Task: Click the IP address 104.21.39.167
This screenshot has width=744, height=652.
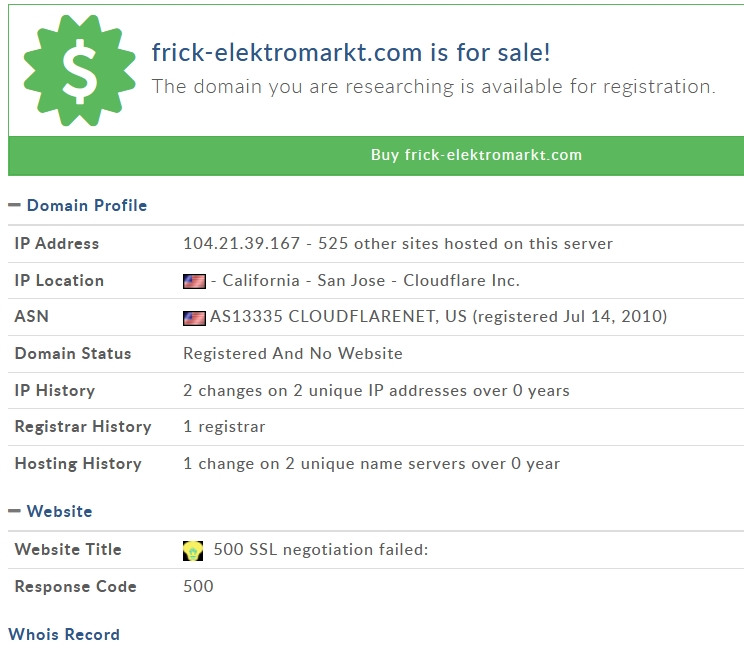Action: 242,243
